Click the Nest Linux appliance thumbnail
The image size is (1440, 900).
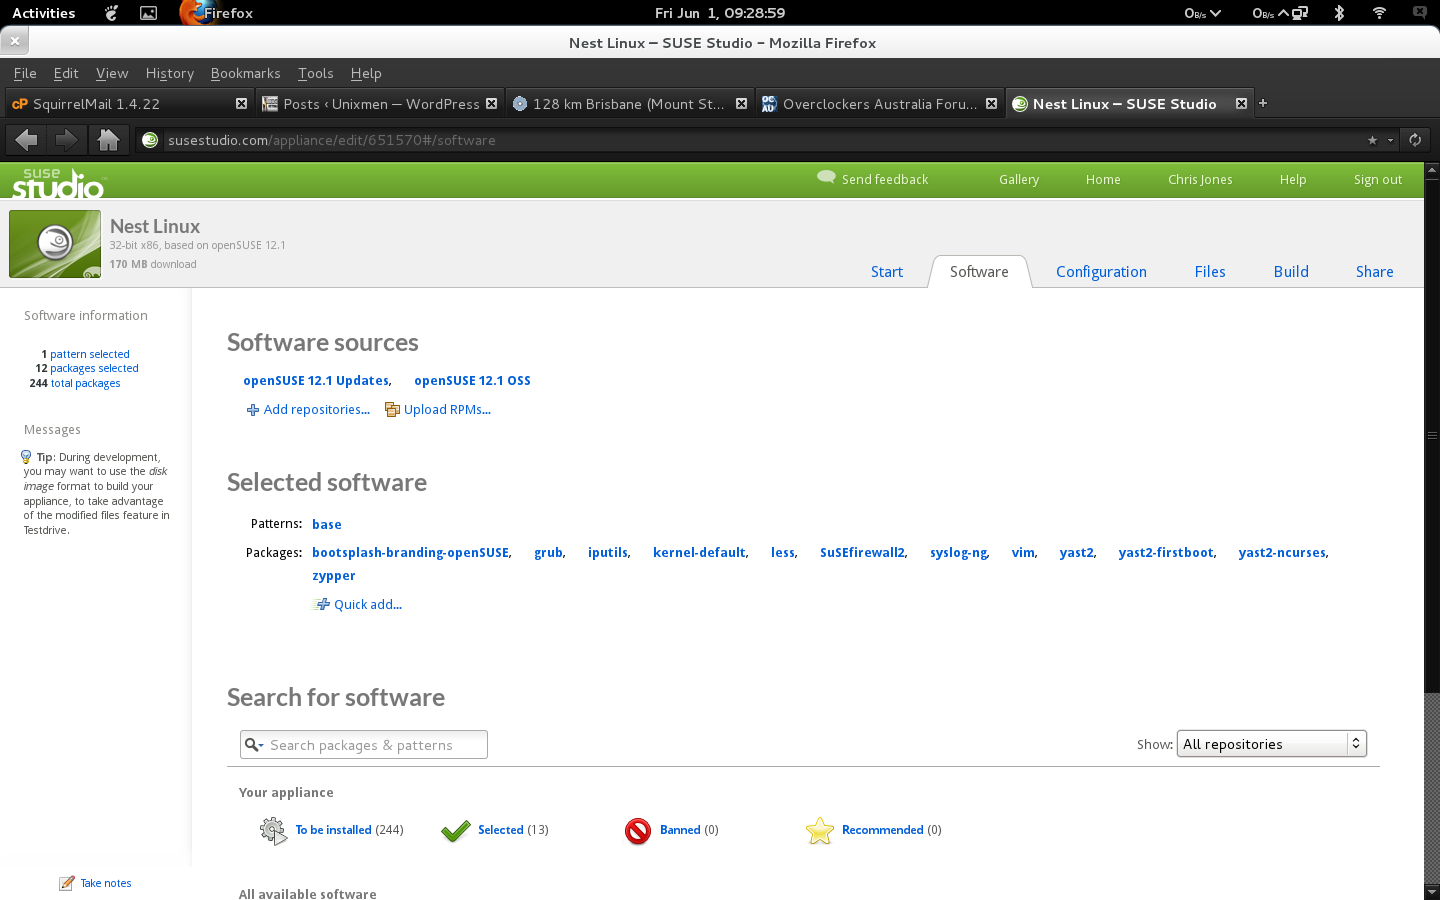55,244
